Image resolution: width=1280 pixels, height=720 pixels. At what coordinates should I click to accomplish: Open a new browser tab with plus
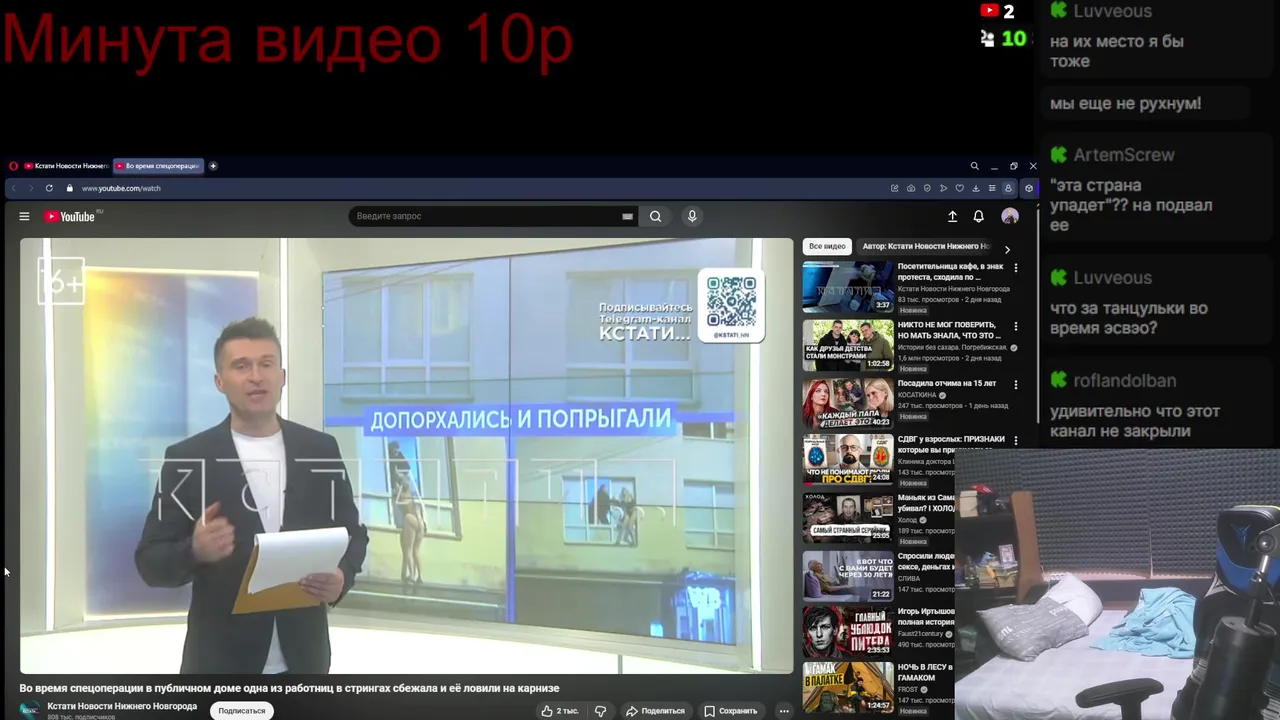[213, 166]
